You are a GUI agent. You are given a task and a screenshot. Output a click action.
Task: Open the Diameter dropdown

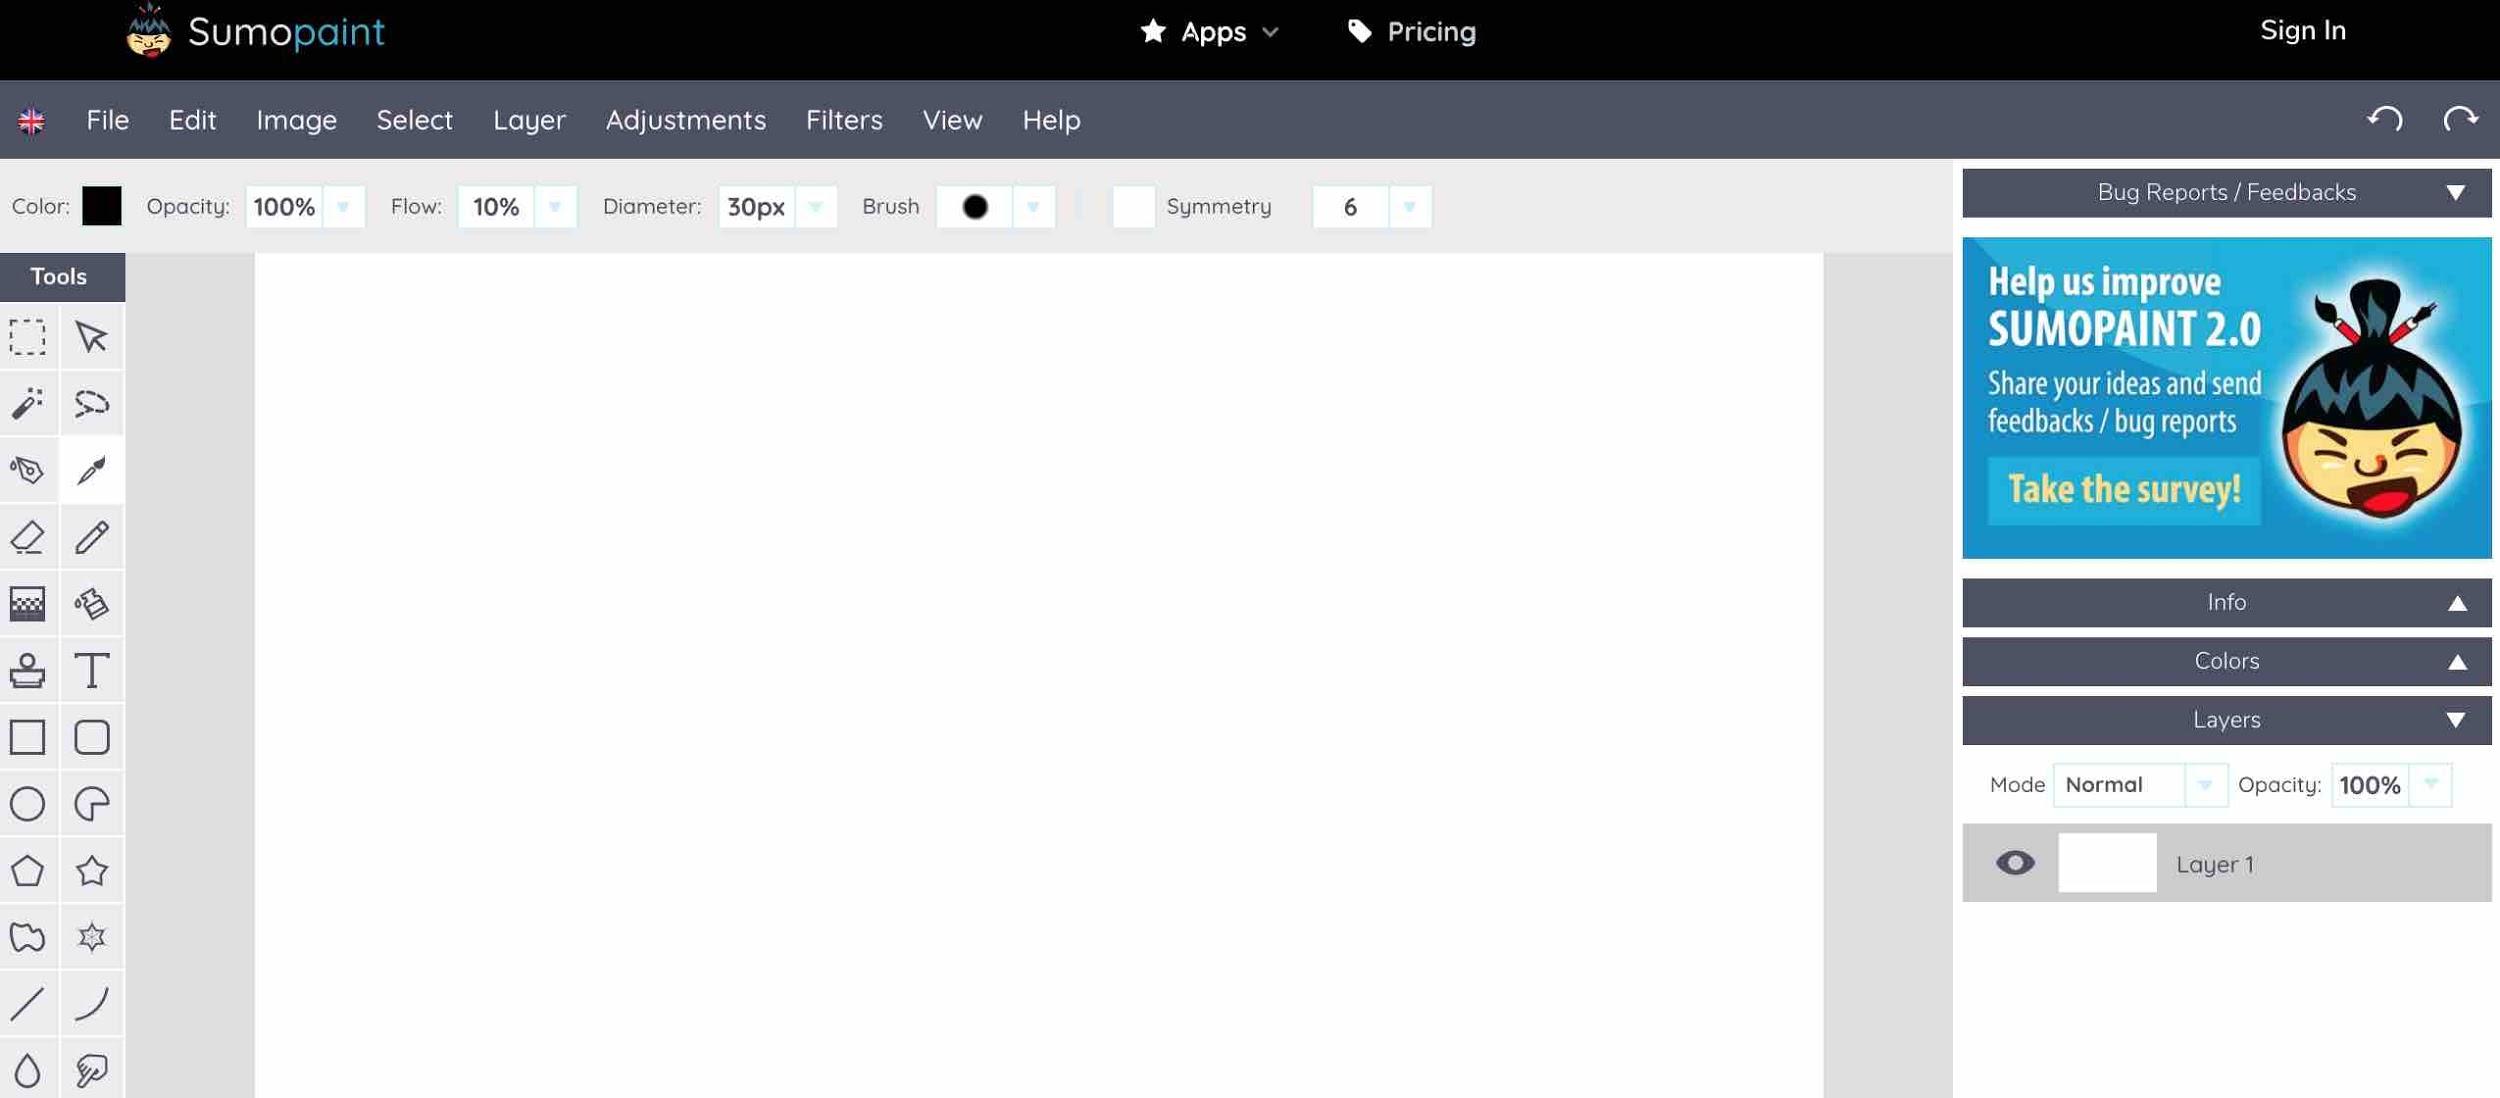tap(815, 206)
